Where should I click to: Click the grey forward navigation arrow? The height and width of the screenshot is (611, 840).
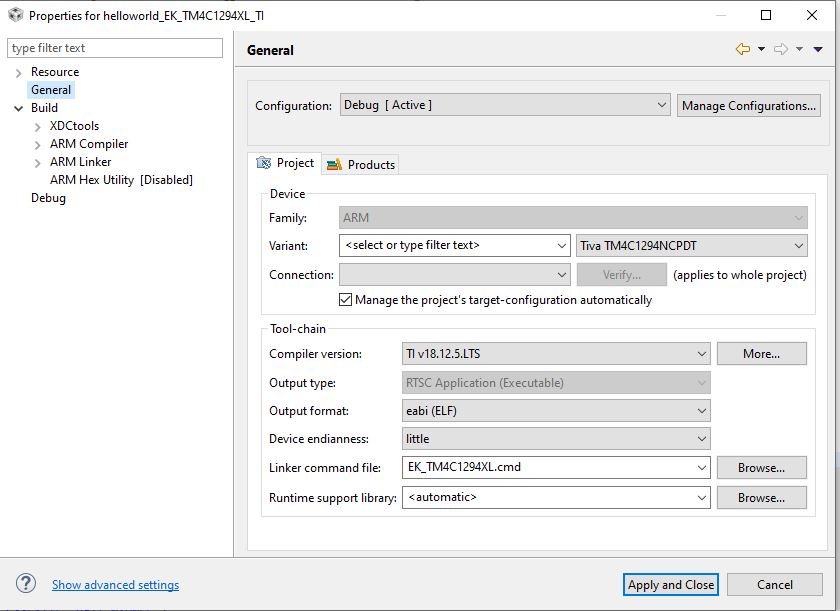click(x=781, y=49)
